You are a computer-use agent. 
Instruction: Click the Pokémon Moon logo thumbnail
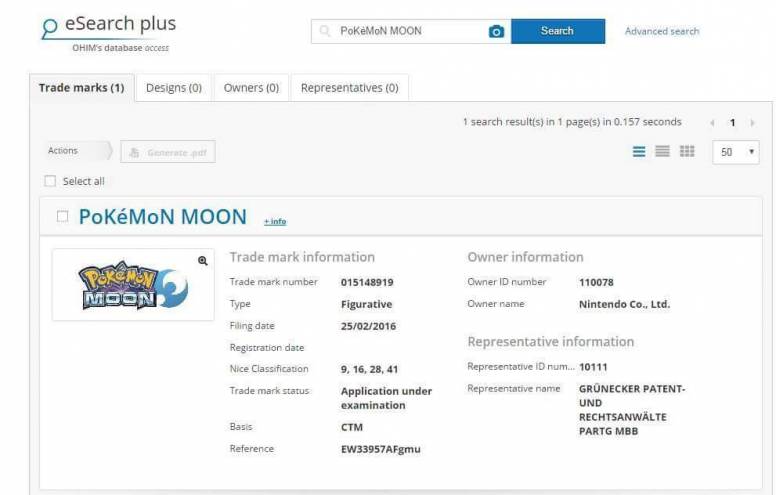pyautogui.click(x=133, y=286)
